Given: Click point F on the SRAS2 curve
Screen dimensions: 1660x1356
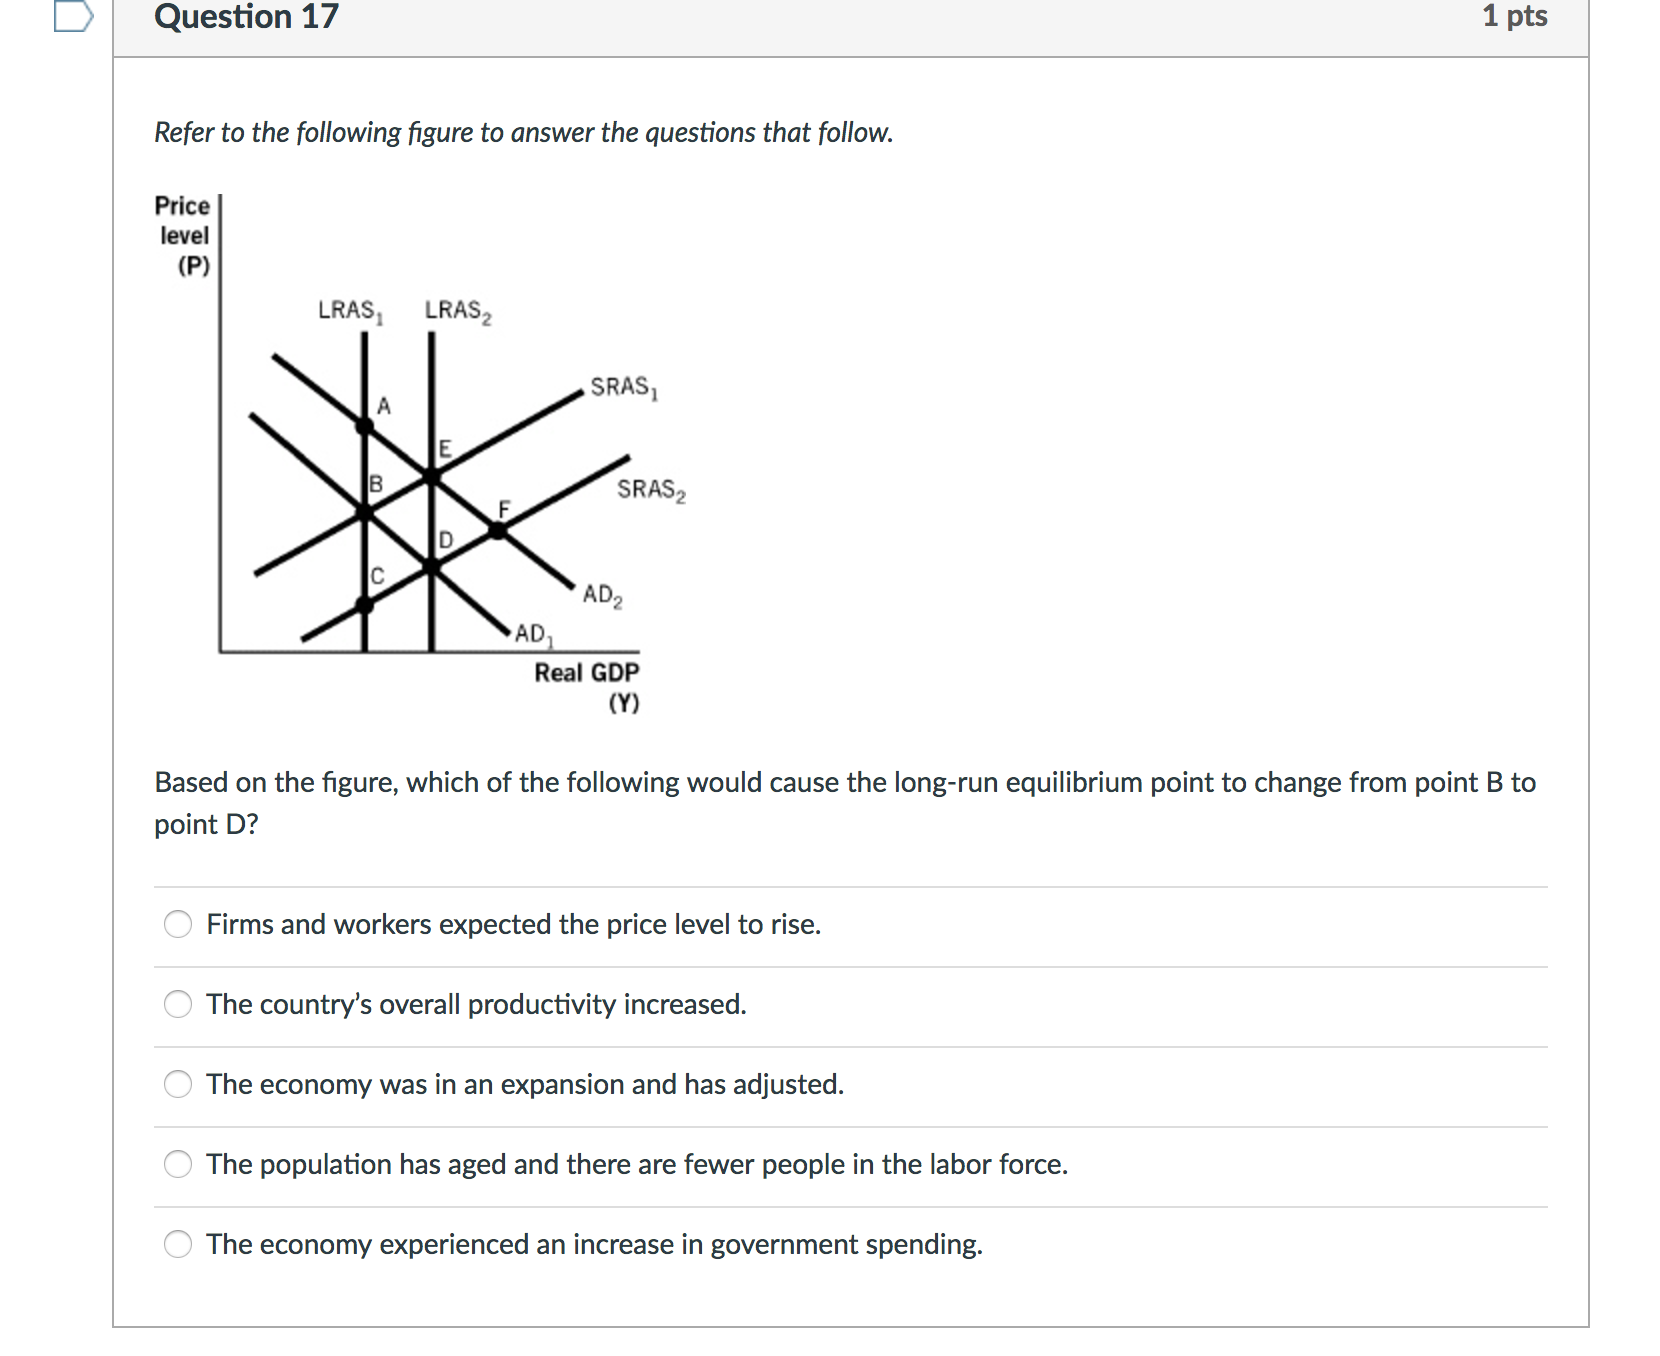Looking at the screenshot, I should (497, 531).
